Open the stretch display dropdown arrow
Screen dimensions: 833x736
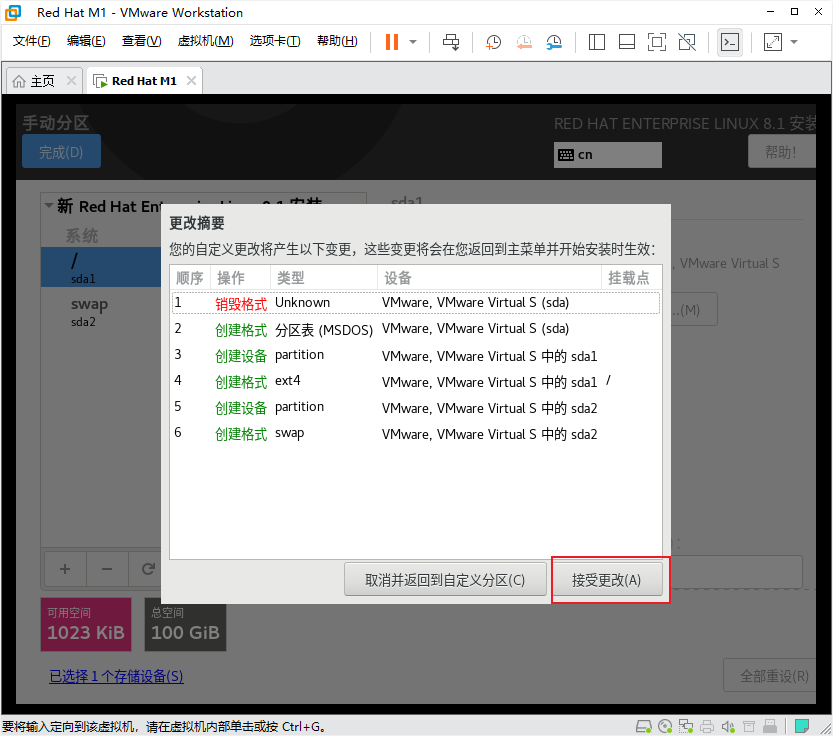coord(794,42)
